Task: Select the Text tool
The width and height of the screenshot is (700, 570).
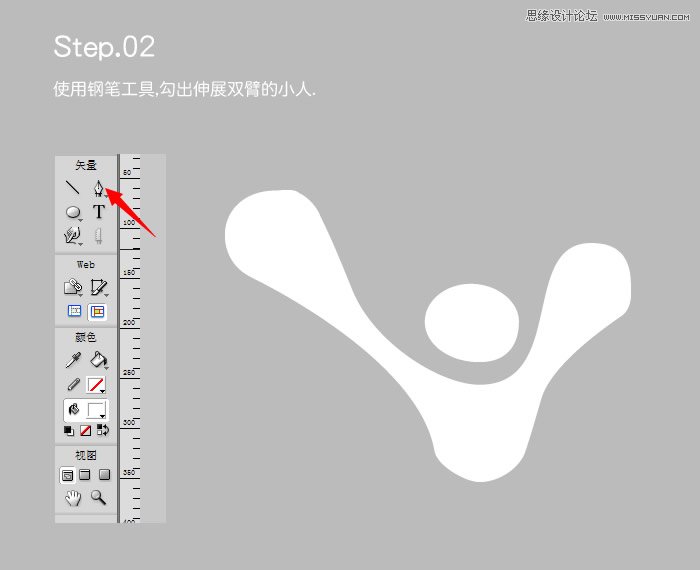Action: tap(98, 212)
